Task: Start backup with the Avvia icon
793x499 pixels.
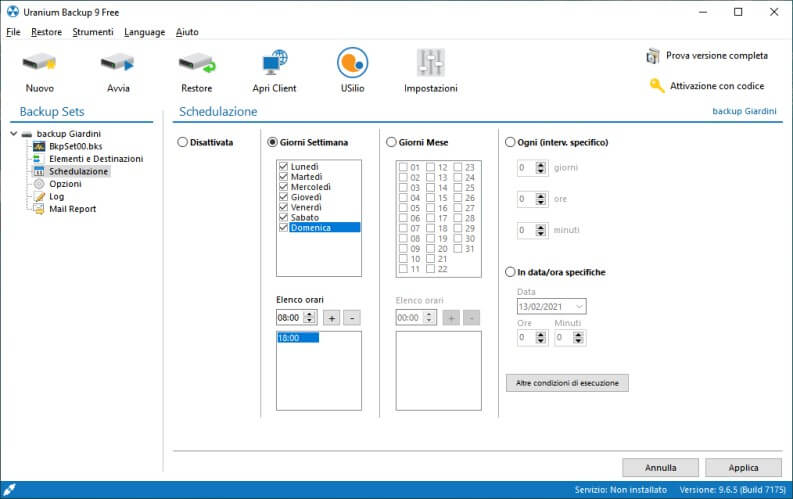Action: point(117,64)
